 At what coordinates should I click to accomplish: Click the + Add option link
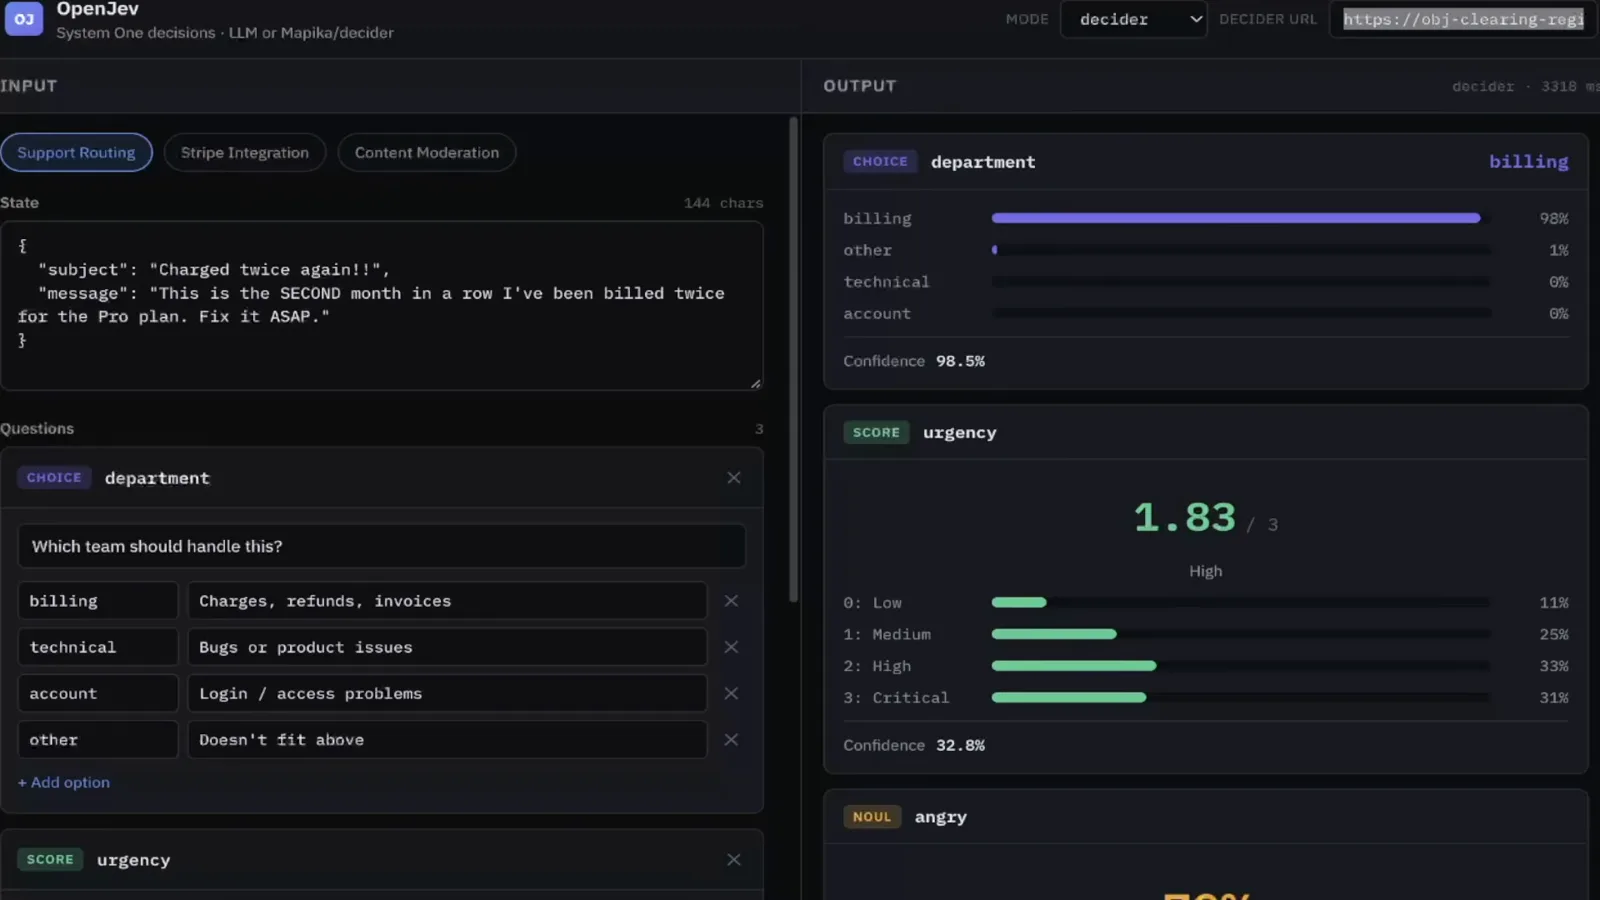tap(64, 782)
